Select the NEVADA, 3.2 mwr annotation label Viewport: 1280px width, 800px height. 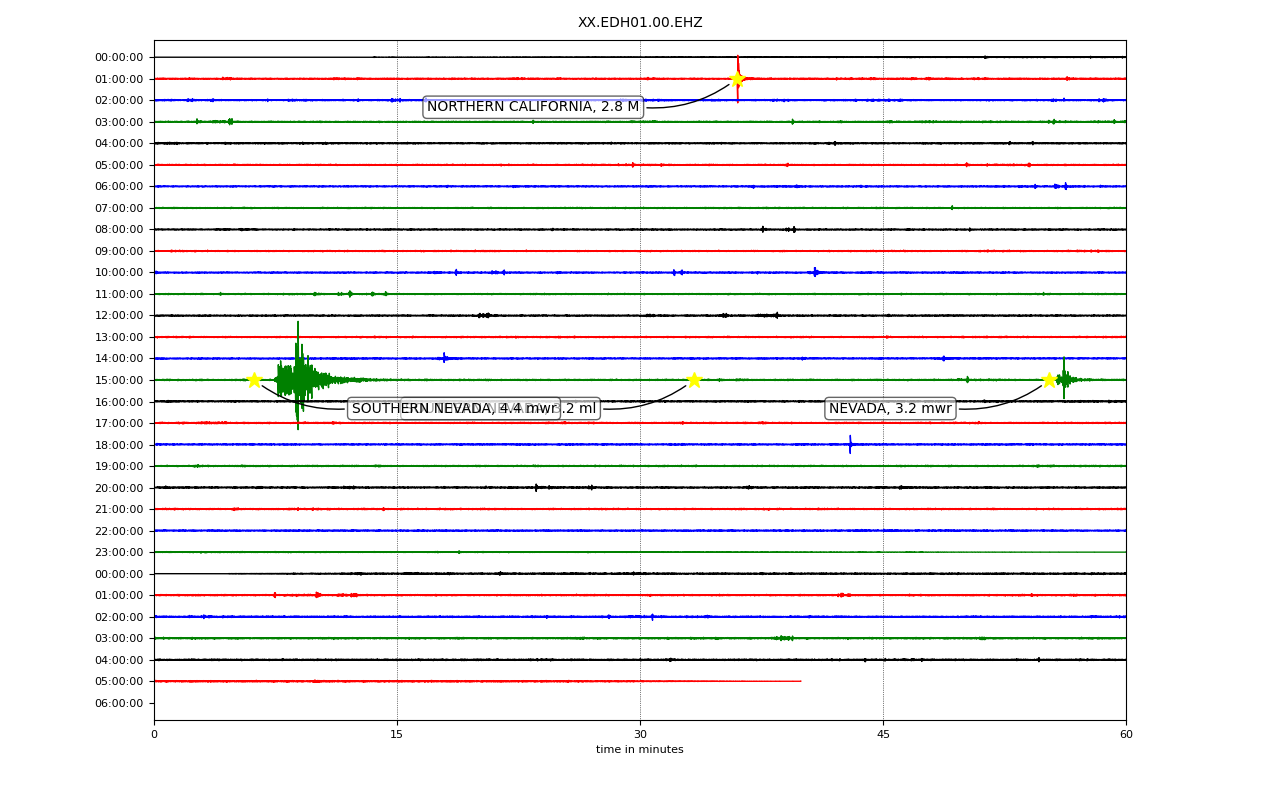coord(890,409)
